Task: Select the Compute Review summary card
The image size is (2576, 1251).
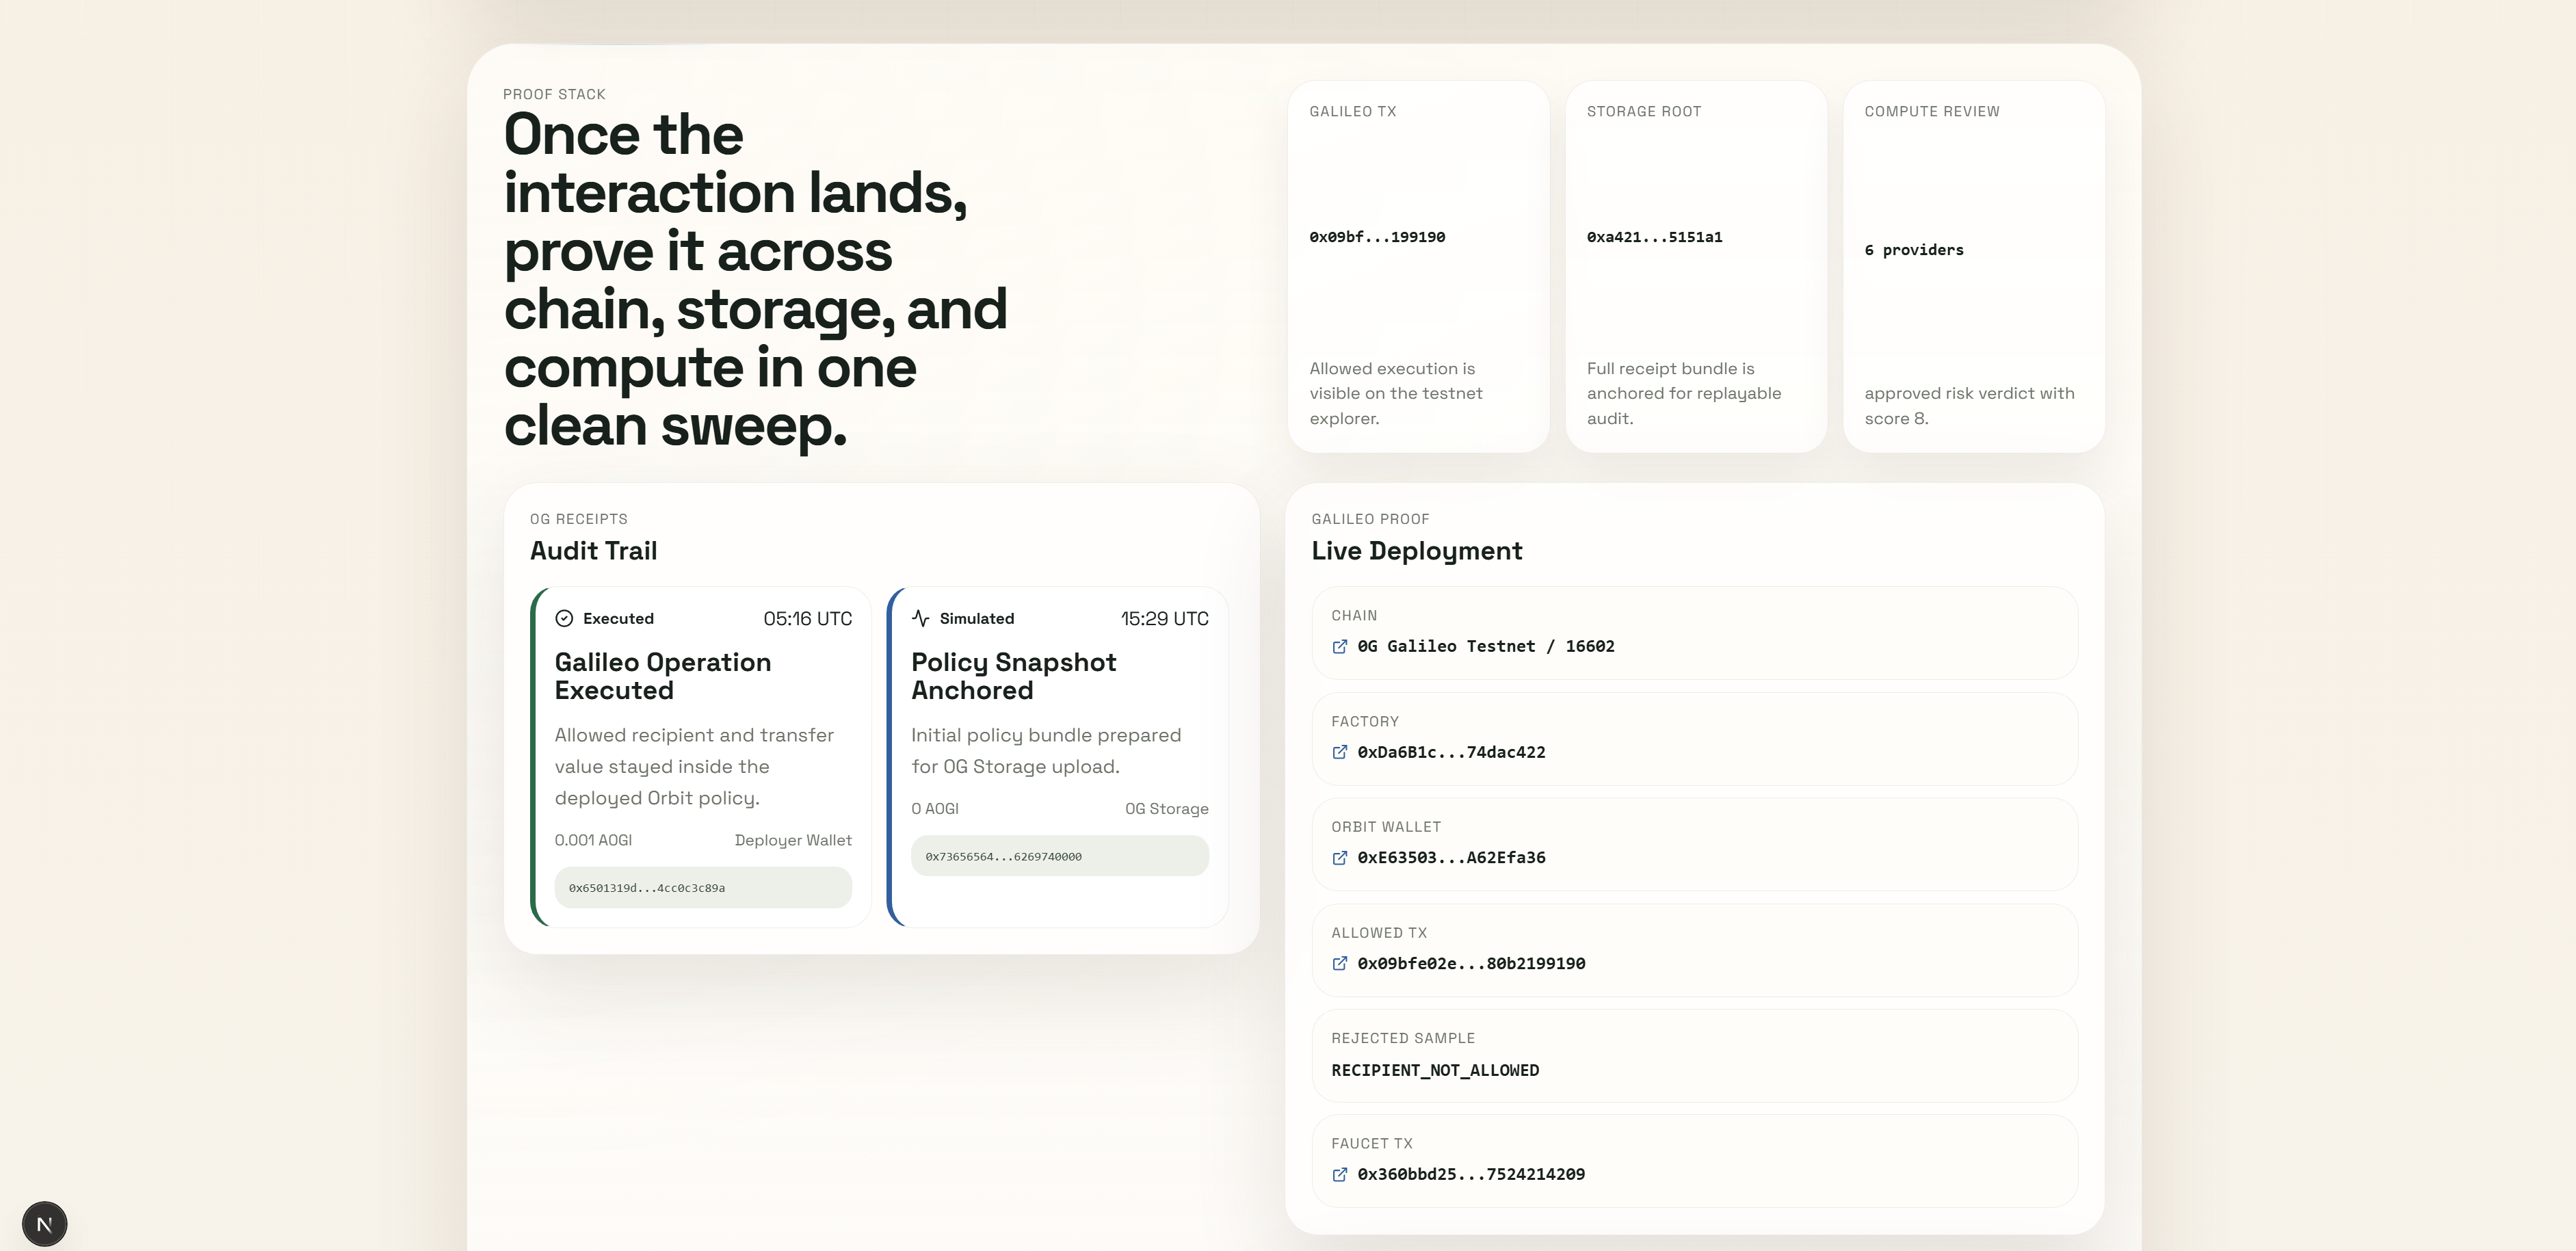Action: tap(1974, 267)
